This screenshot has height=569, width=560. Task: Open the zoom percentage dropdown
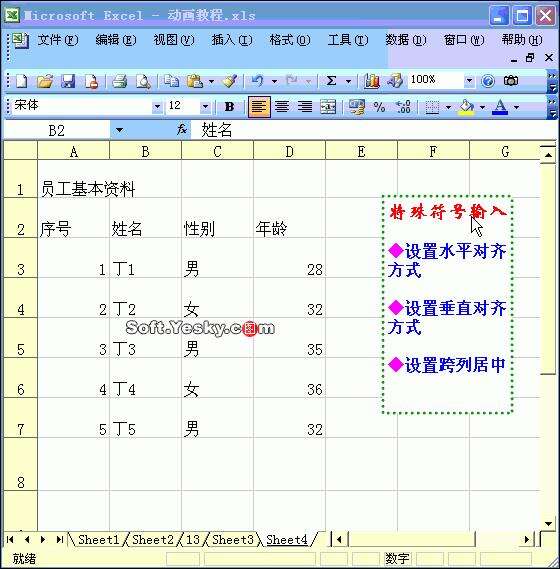[x=469, y=80]
